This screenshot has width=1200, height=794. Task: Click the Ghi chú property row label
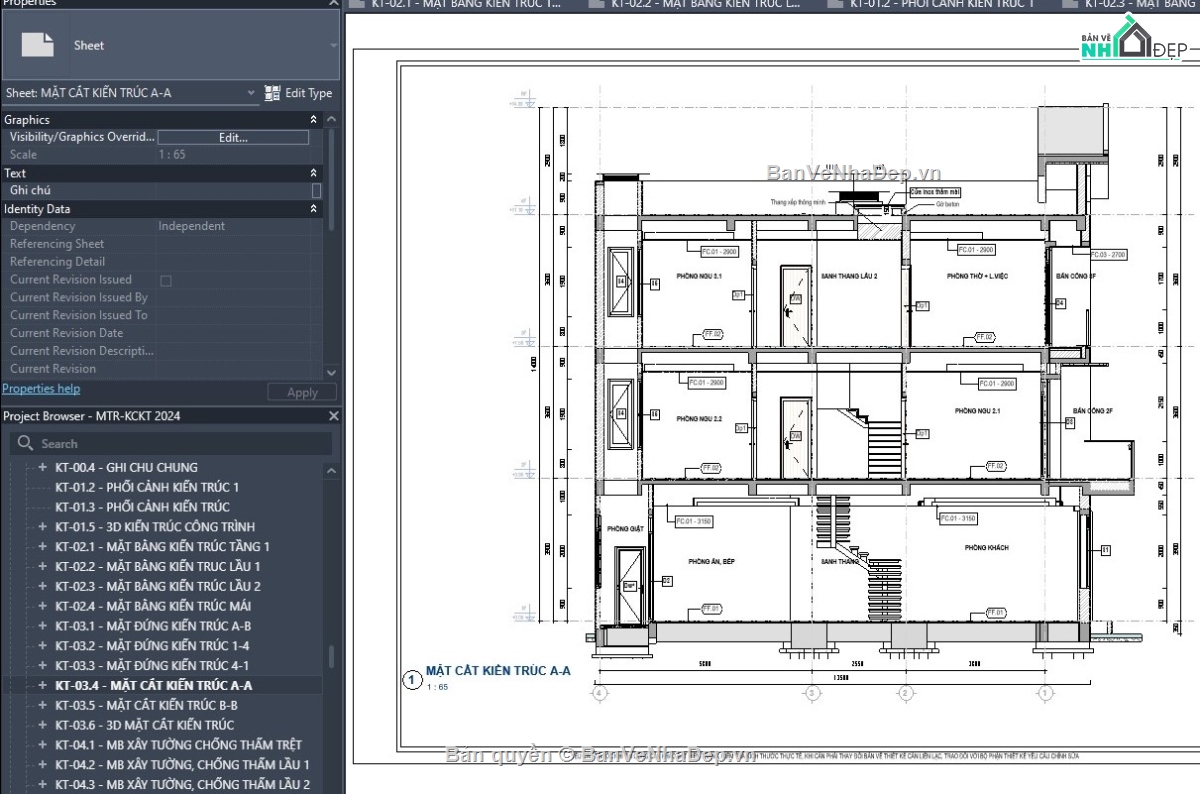click(x=30, y=190)
